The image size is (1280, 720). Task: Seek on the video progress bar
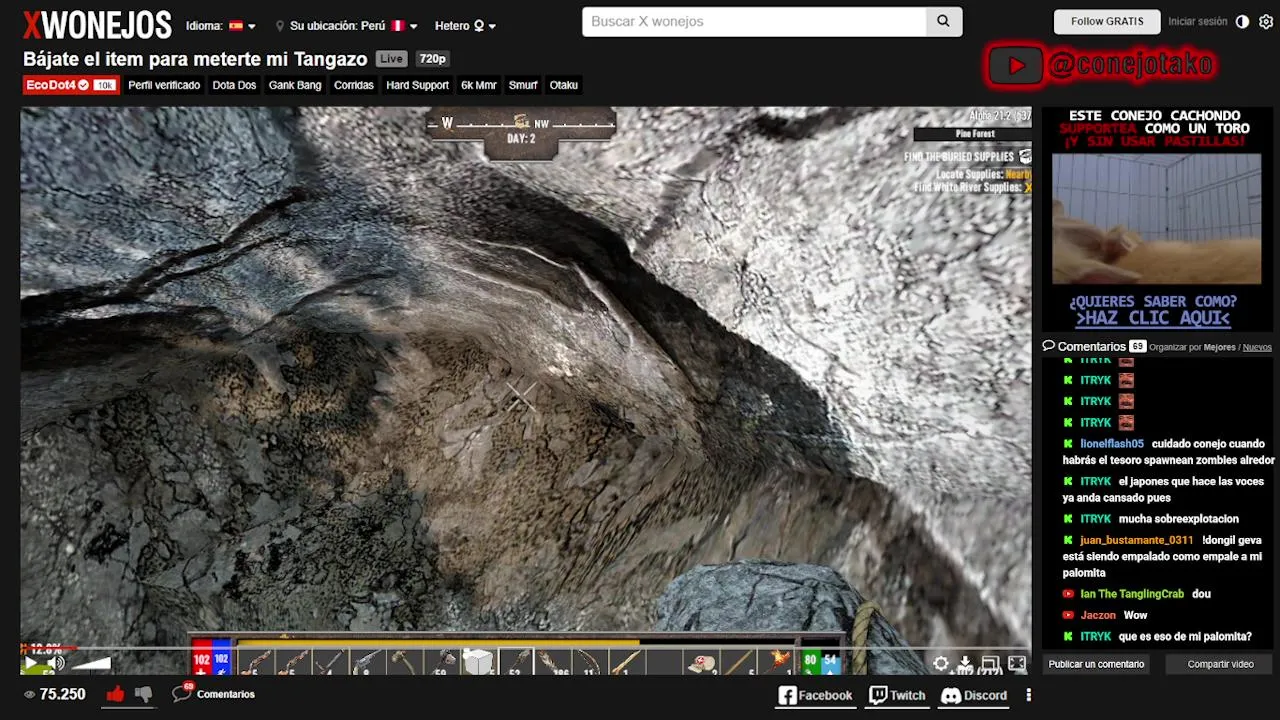[x=525, y=648]
